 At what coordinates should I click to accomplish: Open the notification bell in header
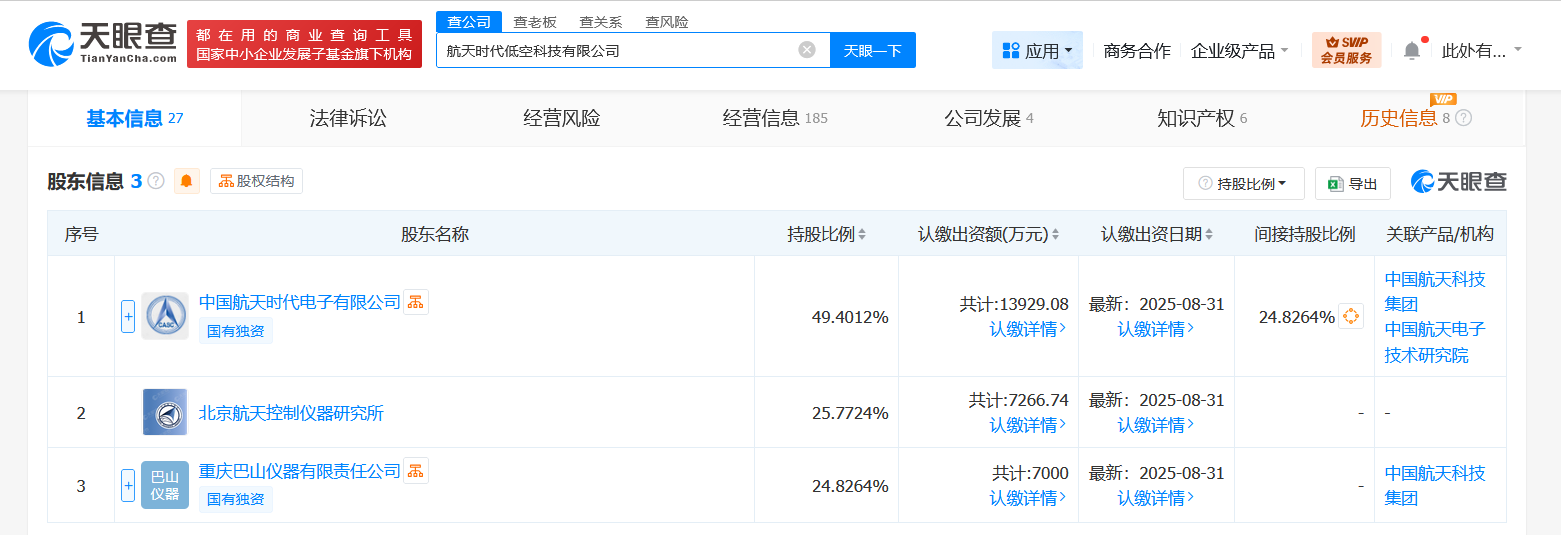point(1411,50)
